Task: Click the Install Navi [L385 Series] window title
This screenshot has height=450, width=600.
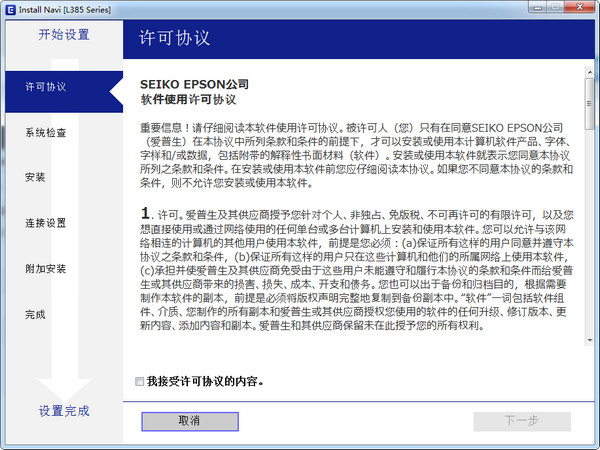Action: (65, 10)
